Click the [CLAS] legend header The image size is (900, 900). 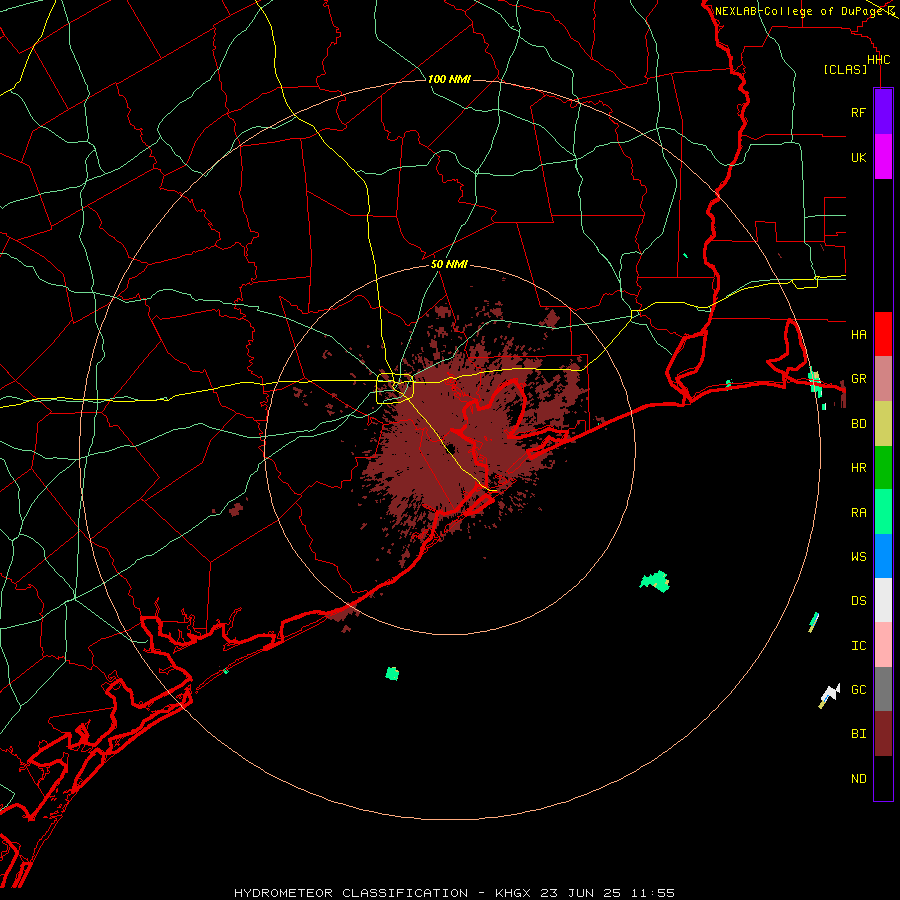click(845, 69)
